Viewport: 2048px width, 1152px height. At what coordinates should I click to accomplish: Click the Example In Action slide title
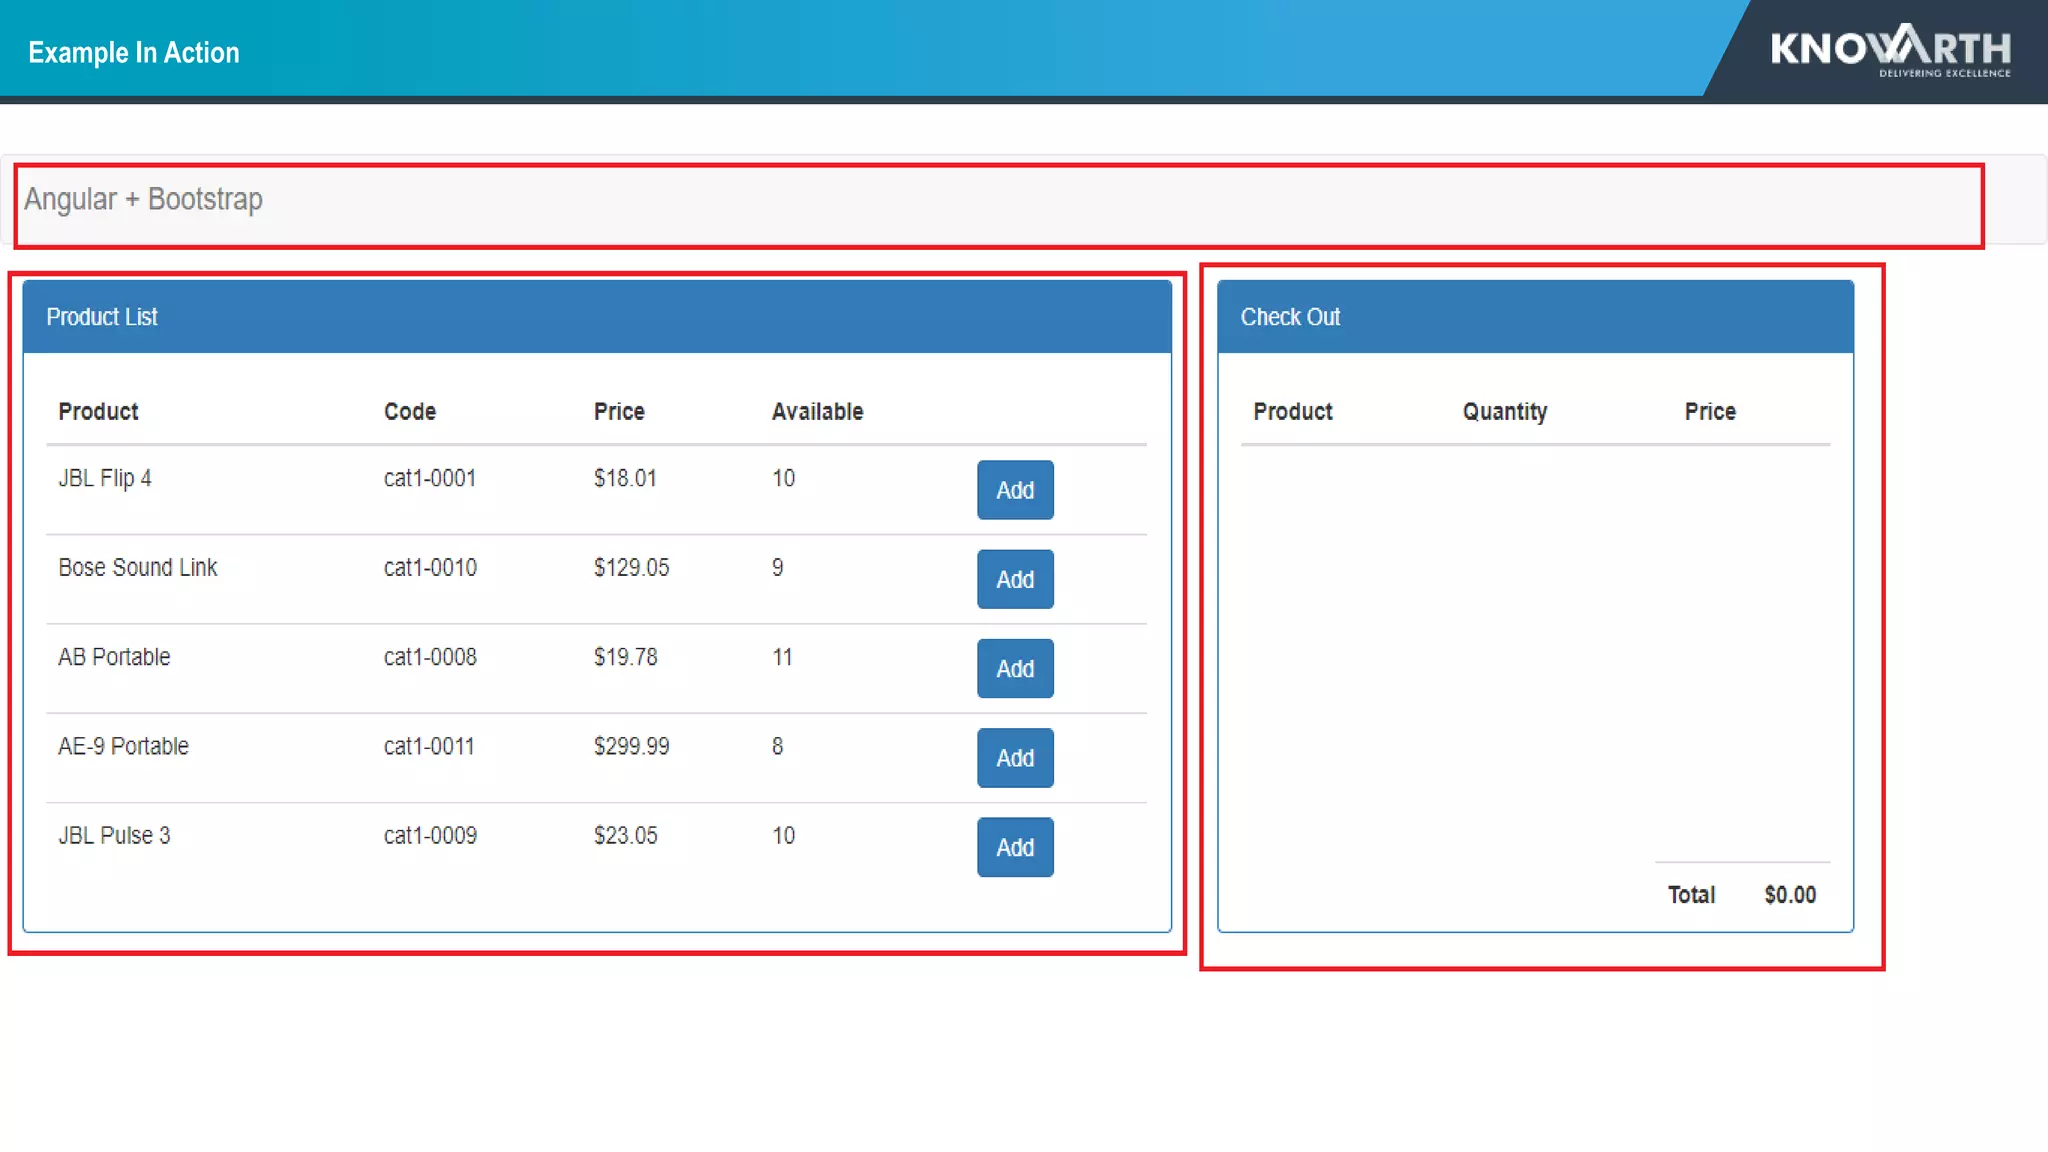[134, 52]
